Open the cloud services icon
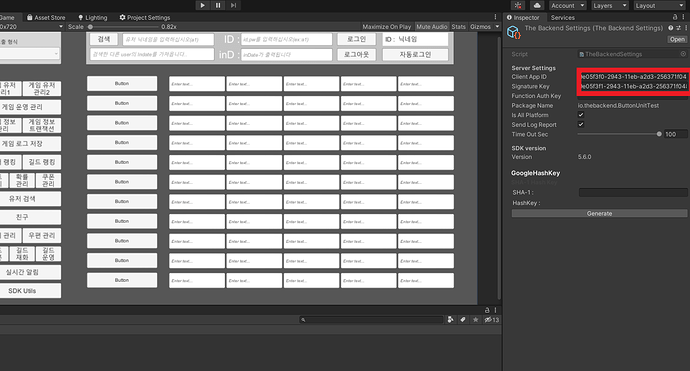 [537, 5]
